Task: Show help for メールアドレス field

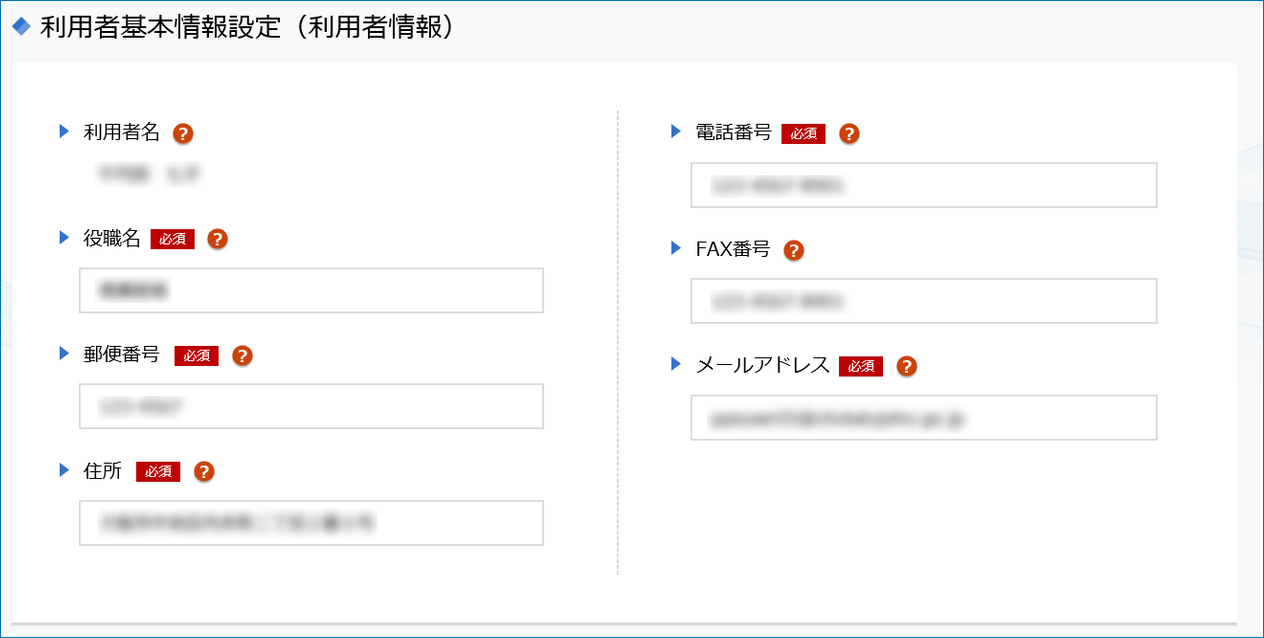Action: [x=906, y=366]
